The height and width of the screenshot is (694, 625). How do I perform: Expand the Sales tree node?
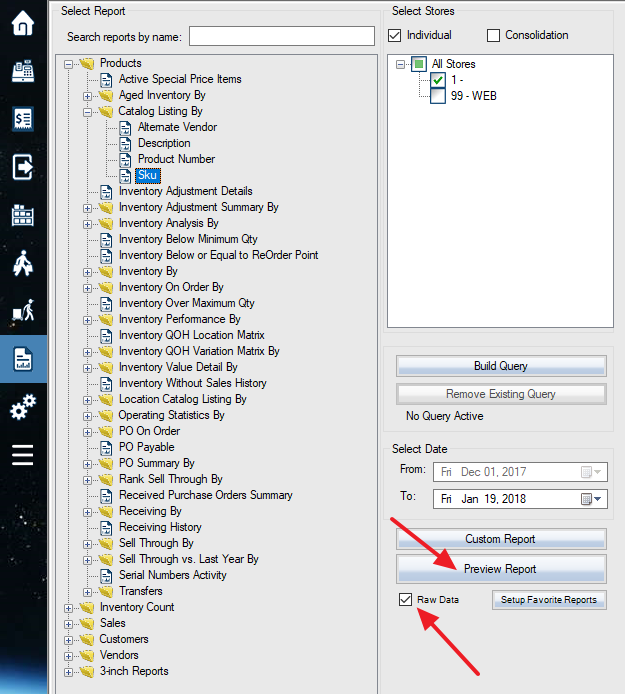coord(68,625)
